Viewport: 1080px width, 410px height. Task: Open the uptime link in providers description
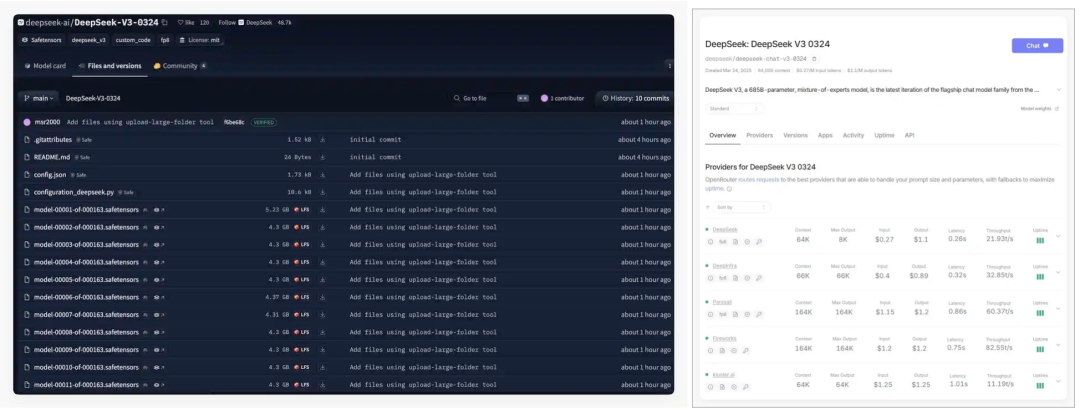(x=714, y=188)
